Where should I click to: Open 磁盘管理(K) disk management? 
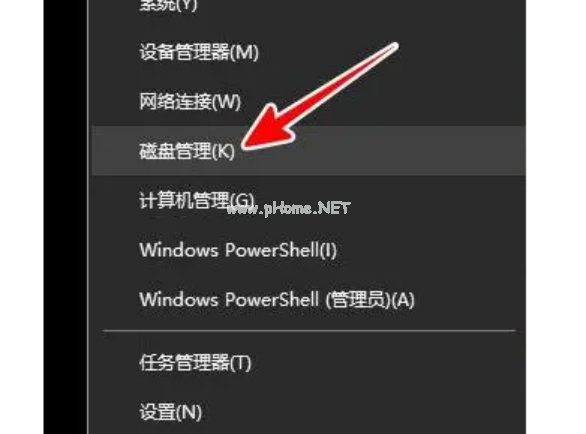point(308,151)
